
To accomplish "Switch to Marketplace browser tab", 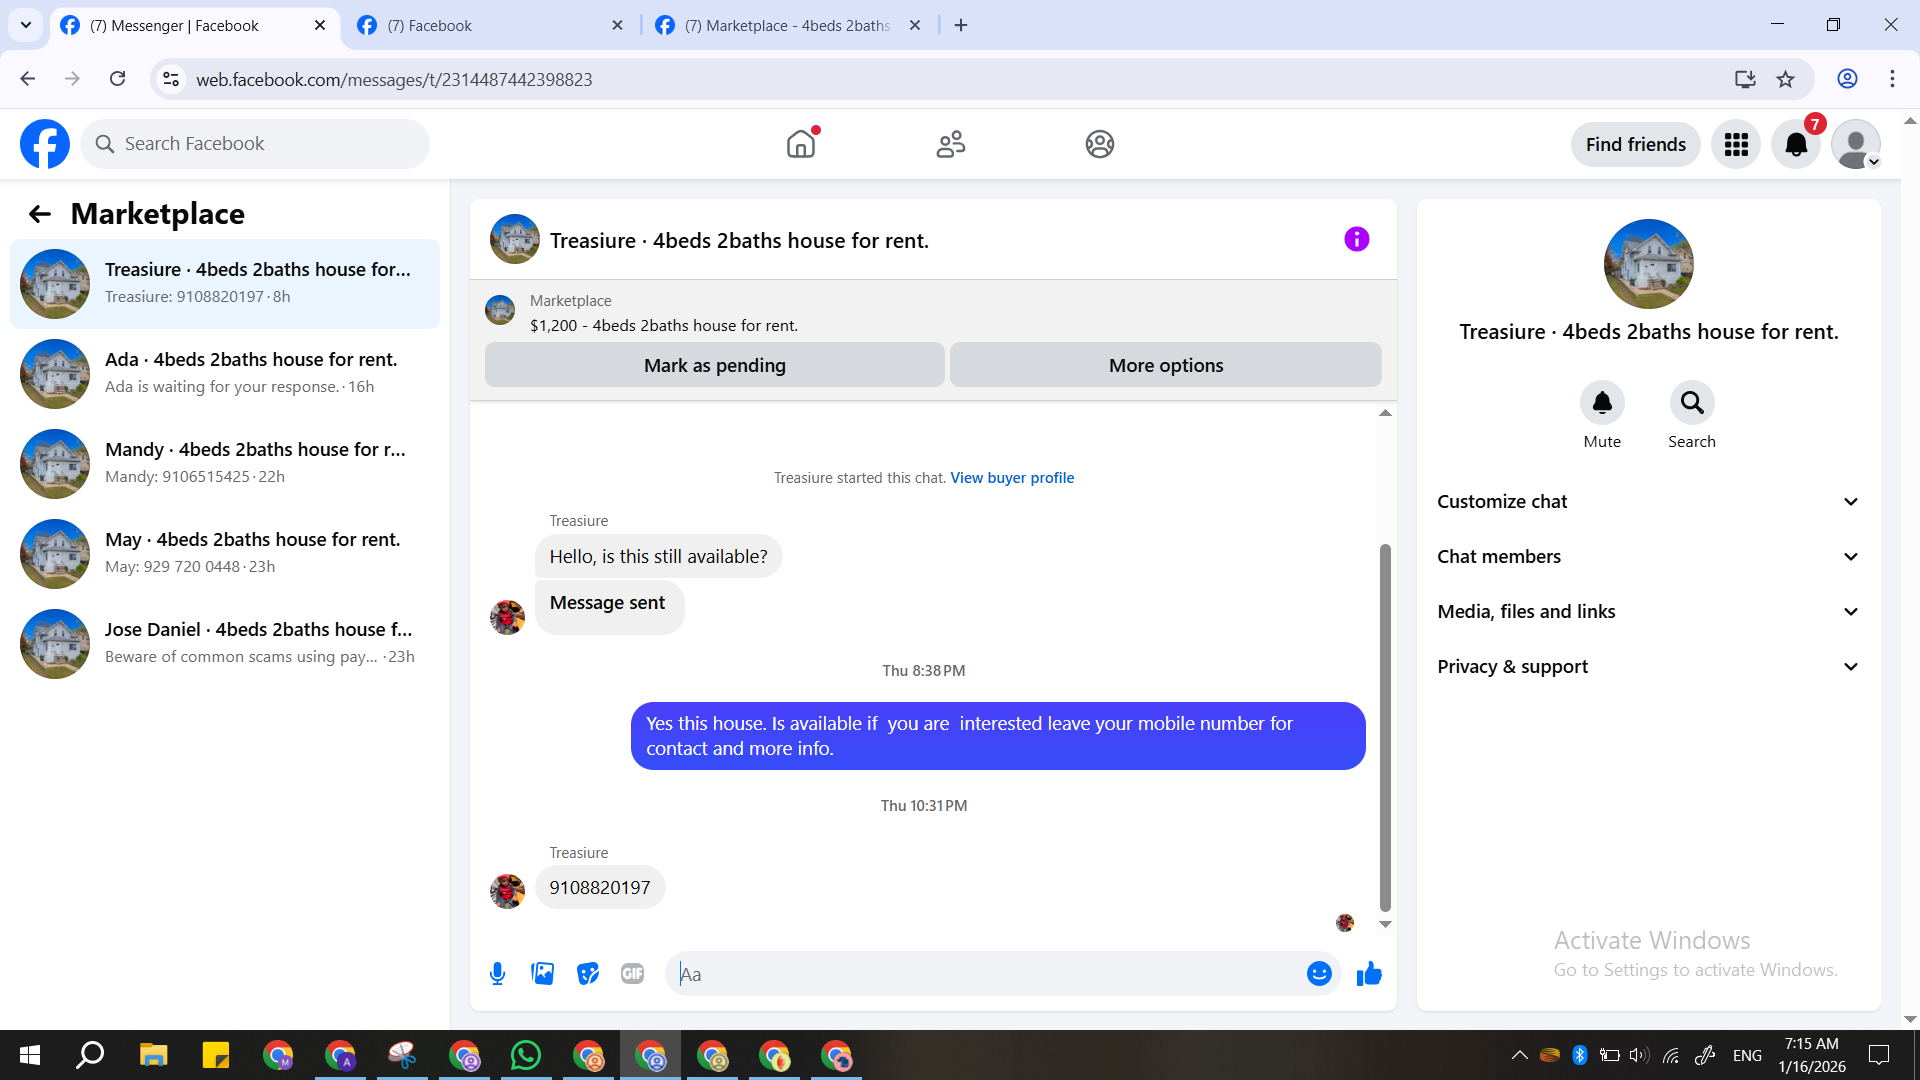I will (786, 25).
